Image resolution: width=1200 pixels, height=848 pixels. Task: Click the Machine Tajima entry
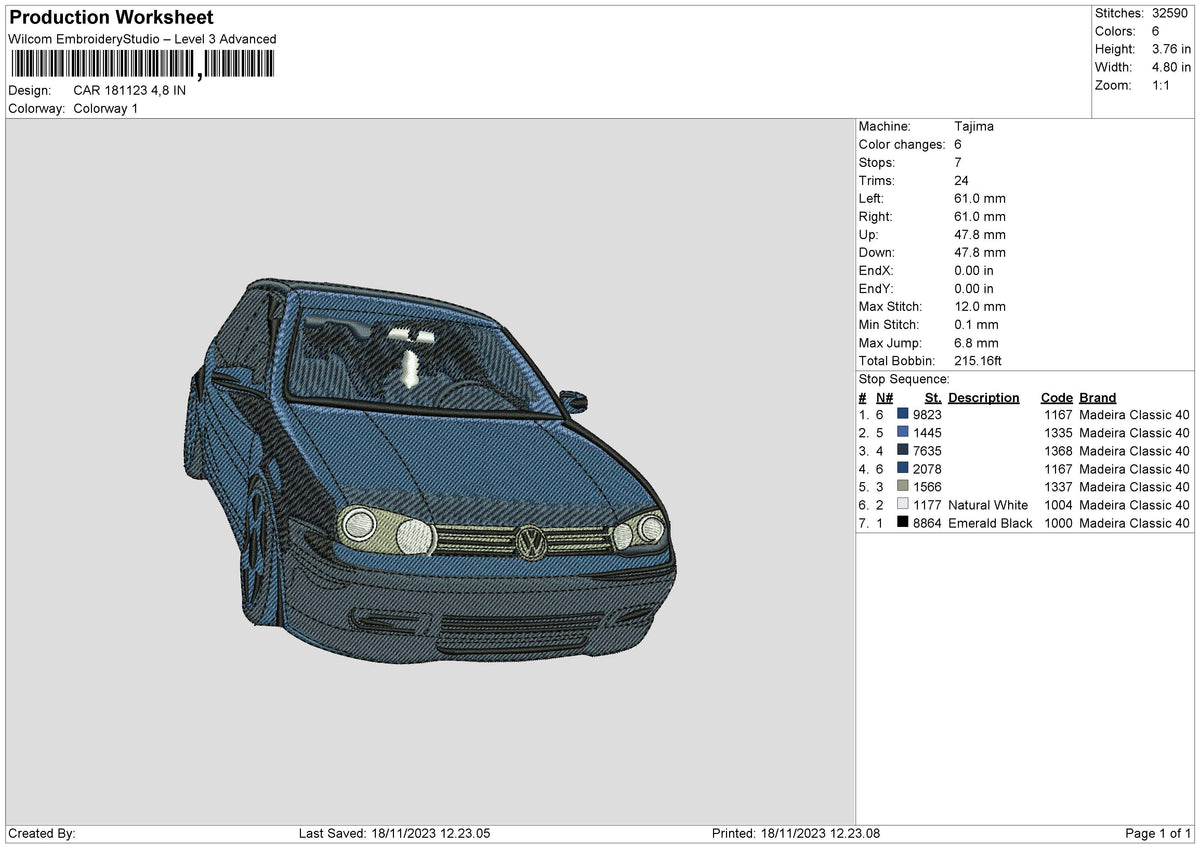click(926, 127)
